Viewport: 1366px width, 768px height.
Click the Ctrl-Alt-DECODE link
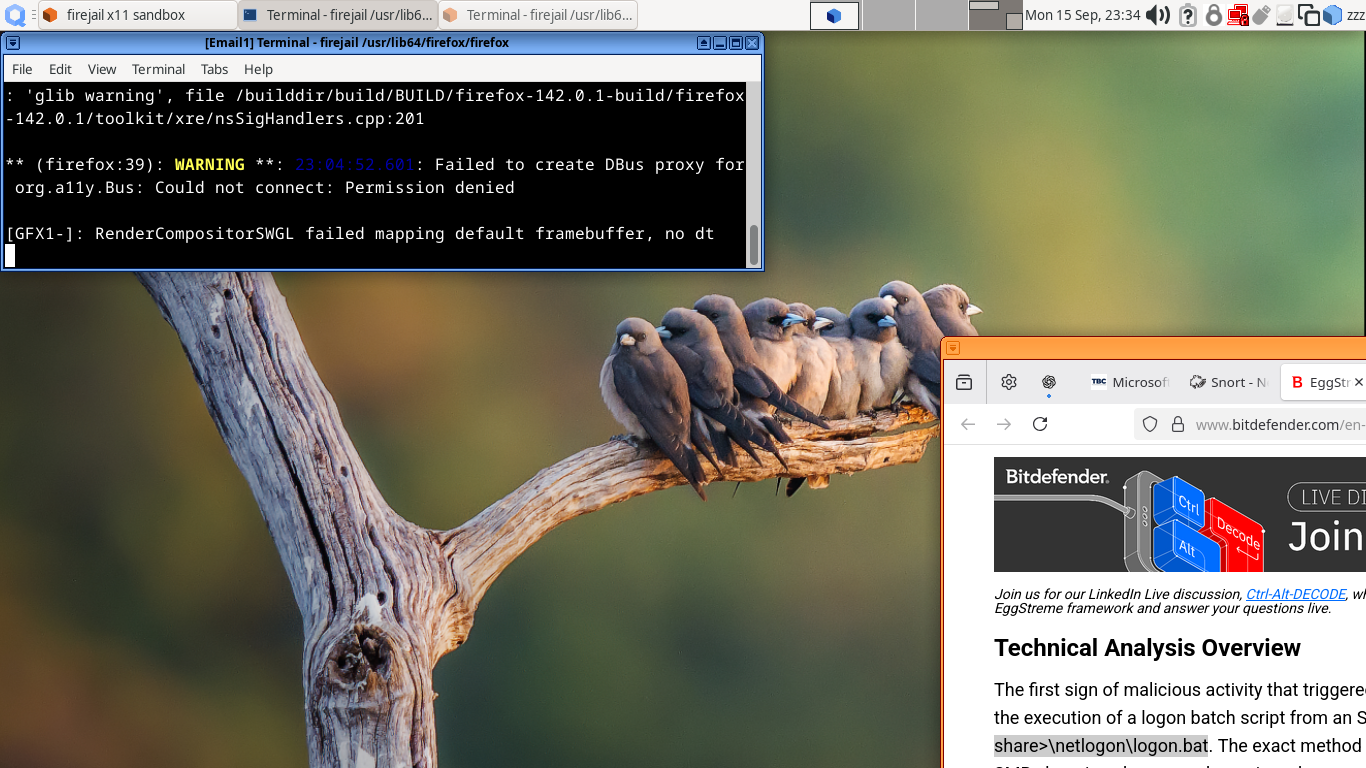[x=1295, y=594]
